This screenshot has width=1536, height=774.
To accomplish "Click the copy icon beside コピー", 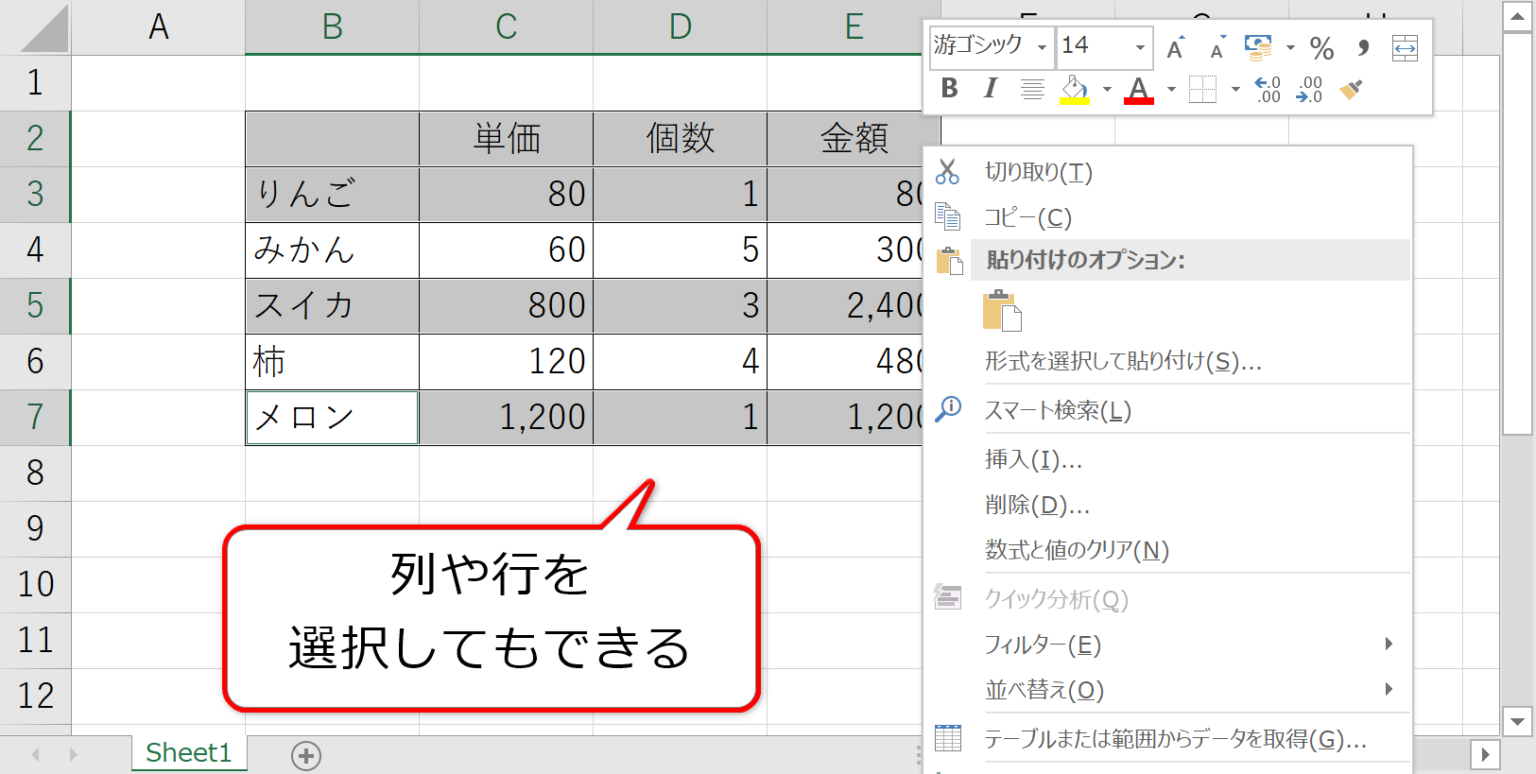I will tap(947, 215).
